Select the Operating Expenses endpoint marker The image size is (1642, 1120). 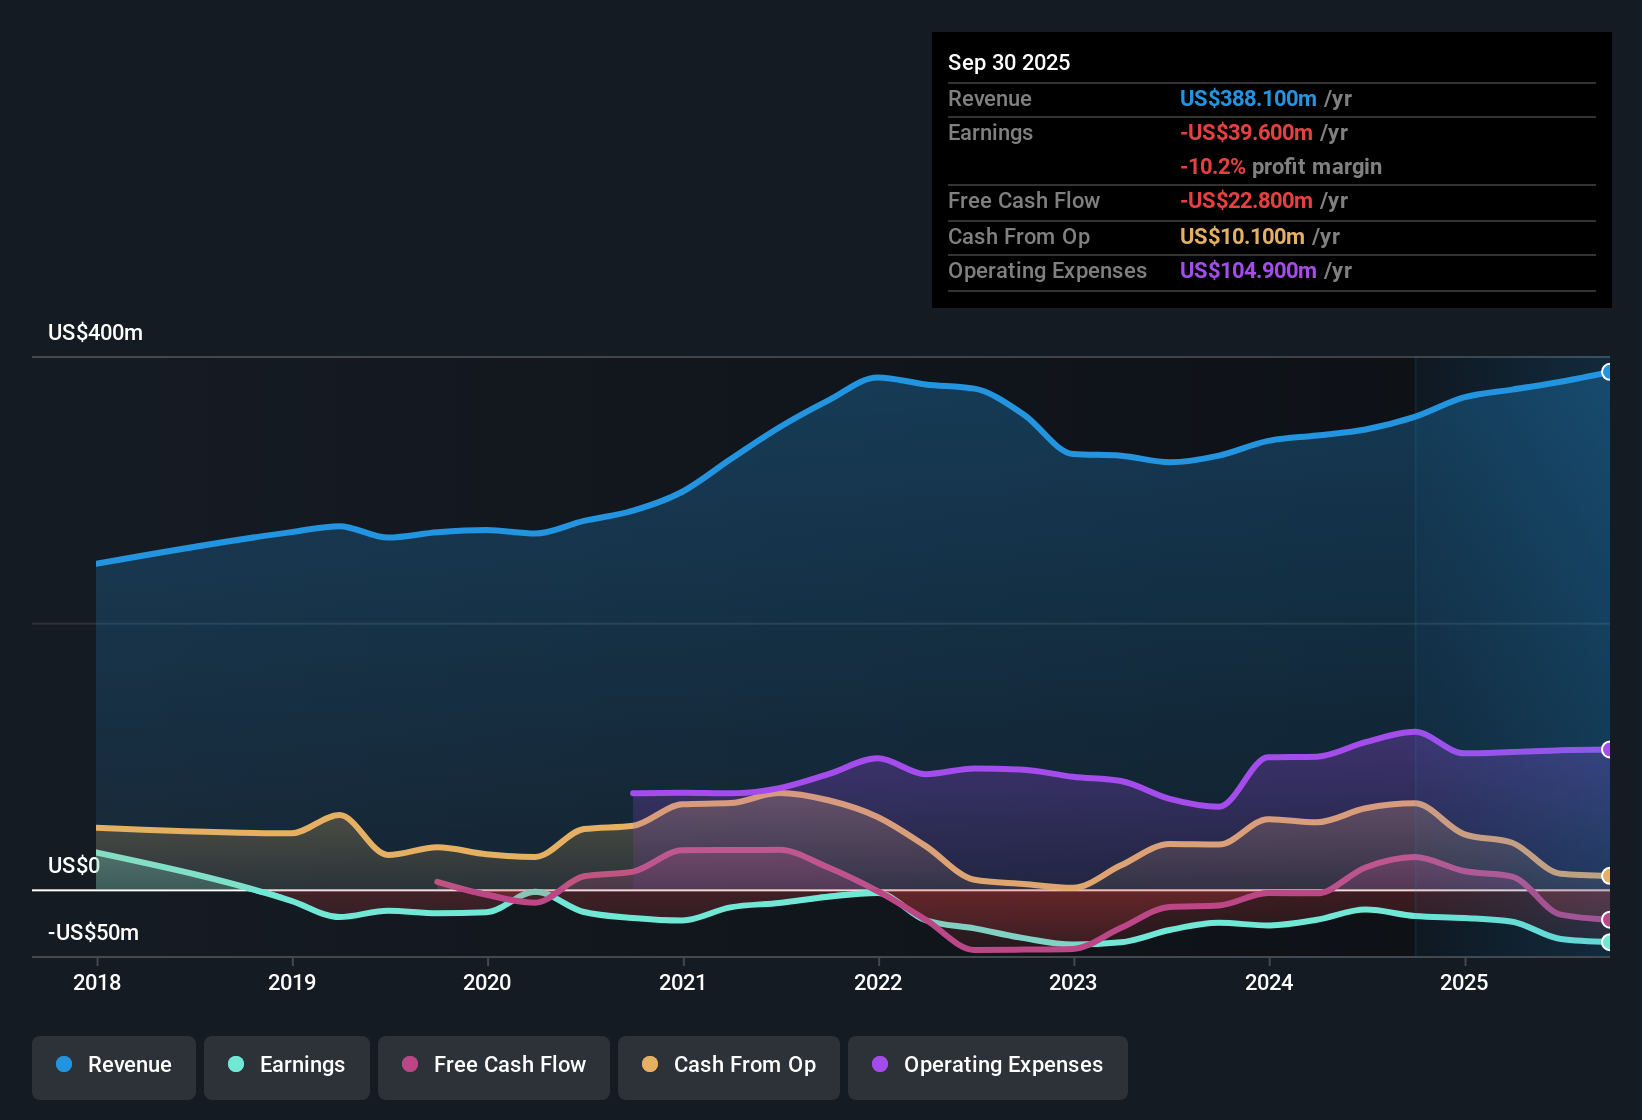point(1608,747)
